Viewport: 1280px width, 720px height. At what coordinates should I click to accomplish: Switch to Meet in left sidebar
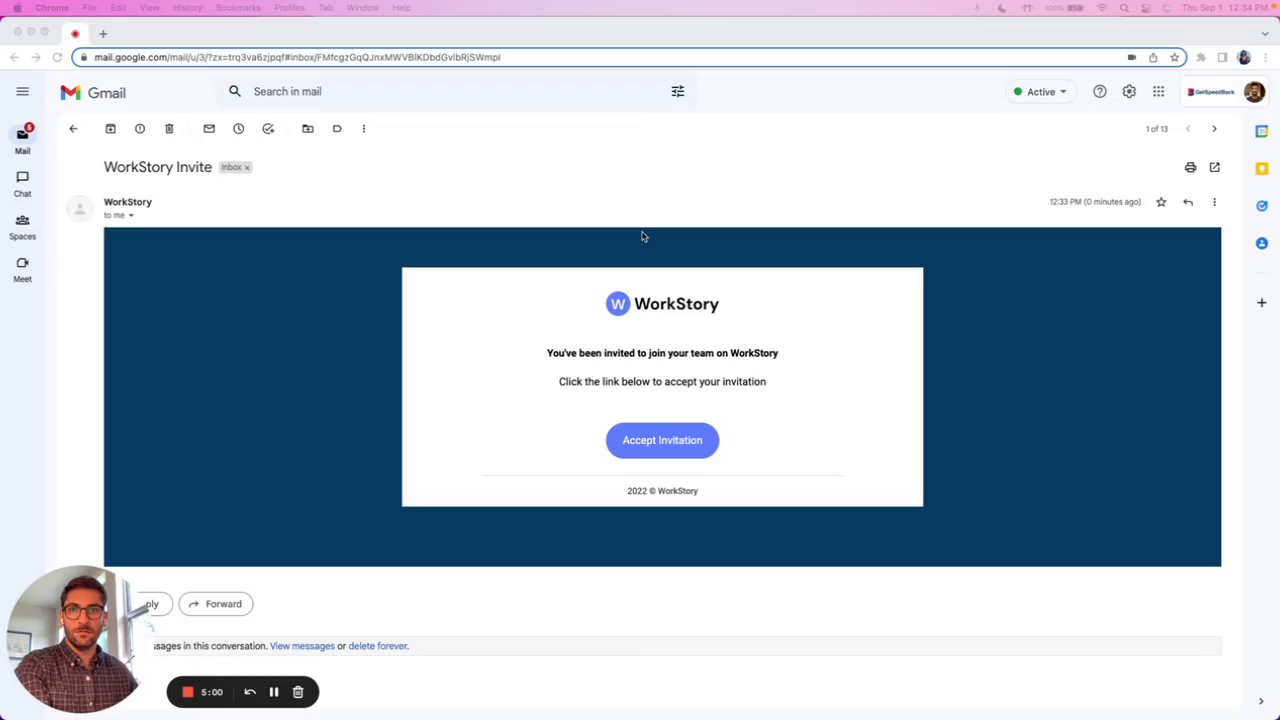click(22, 269)
